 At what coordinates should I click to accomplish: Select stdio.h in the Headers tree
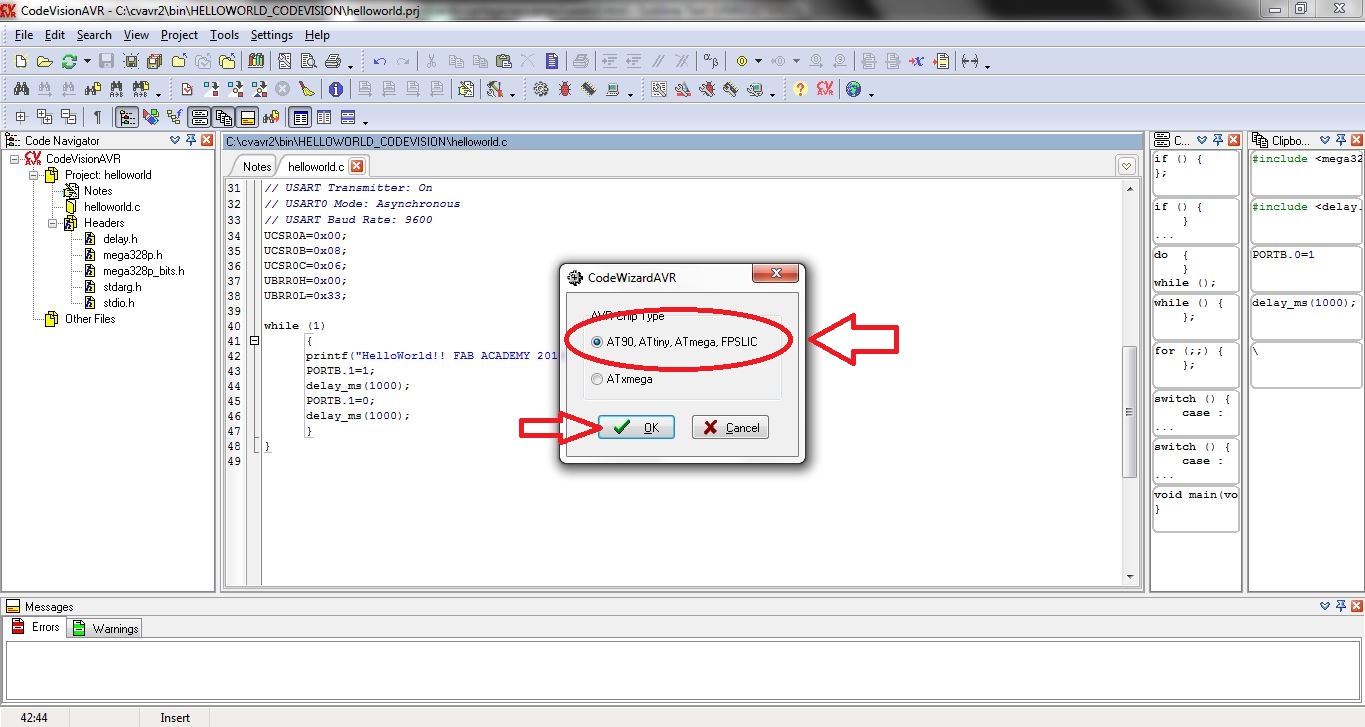(x=118, y=303)
